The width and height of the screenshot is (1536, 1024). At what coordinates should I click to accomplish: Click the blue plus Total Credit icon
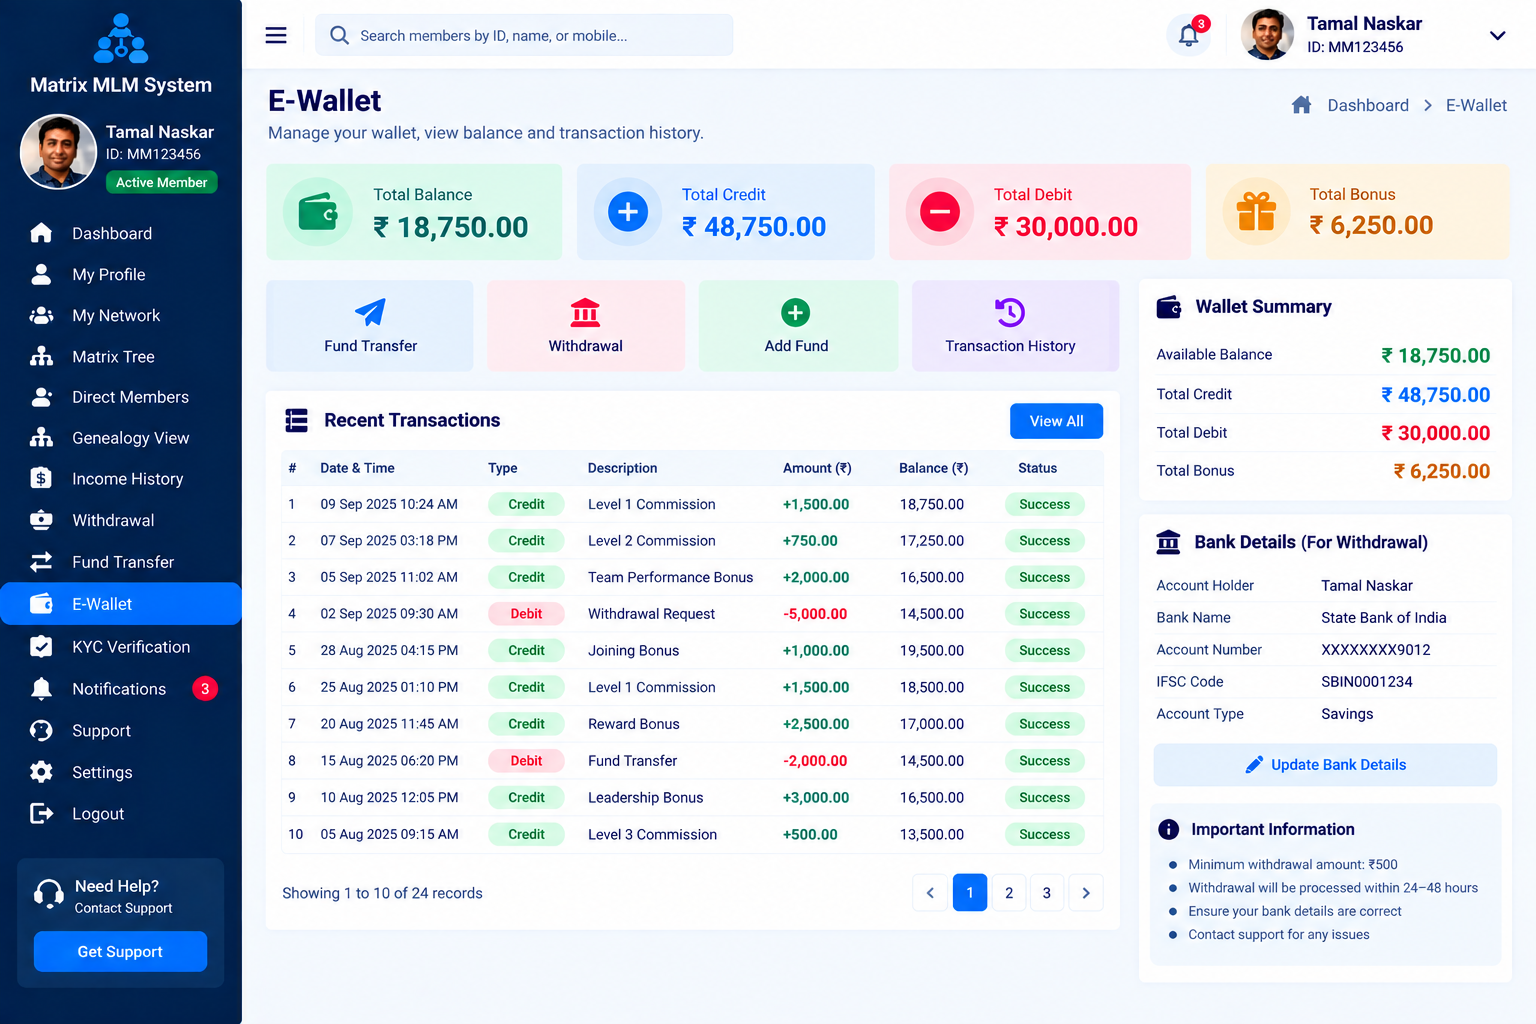tap(628, 212)
